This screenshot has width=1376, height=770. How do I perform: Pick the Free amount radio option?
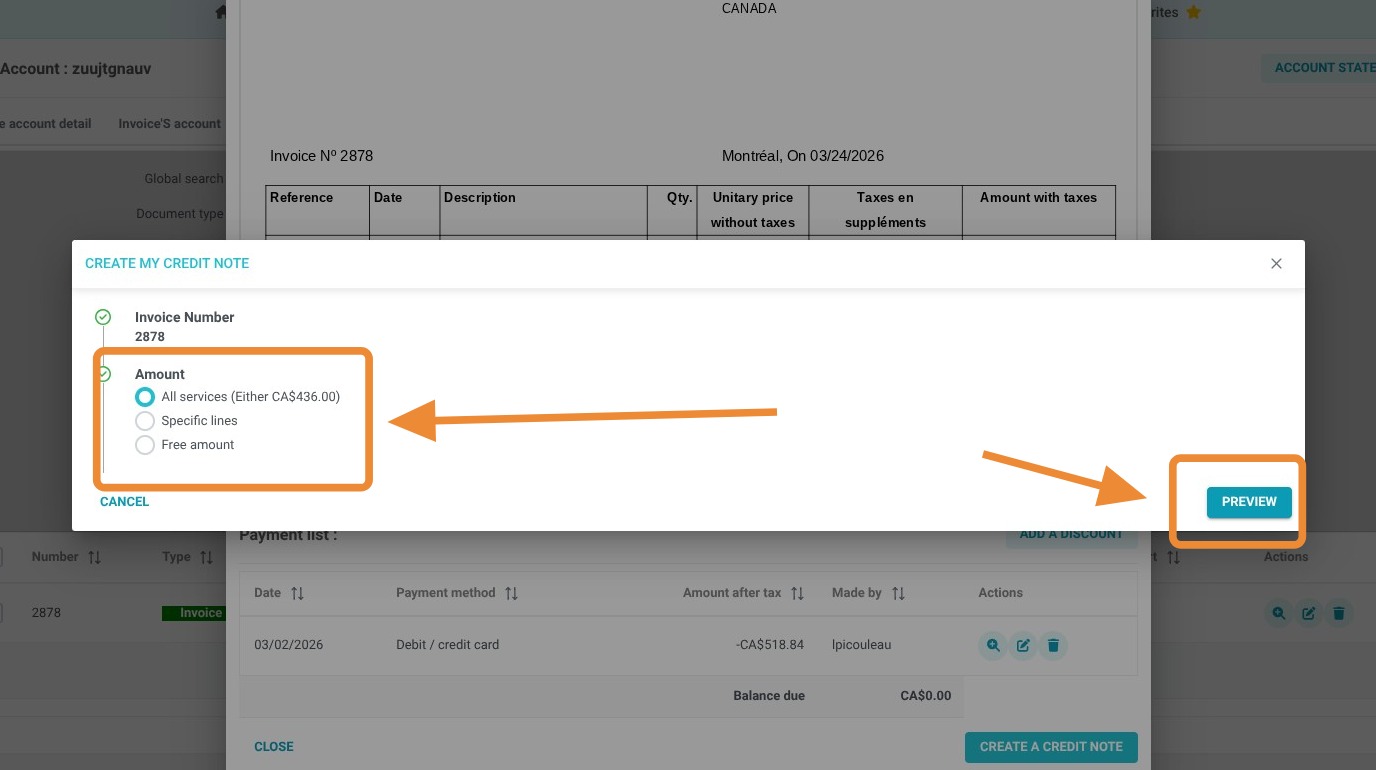click(145, 445)
